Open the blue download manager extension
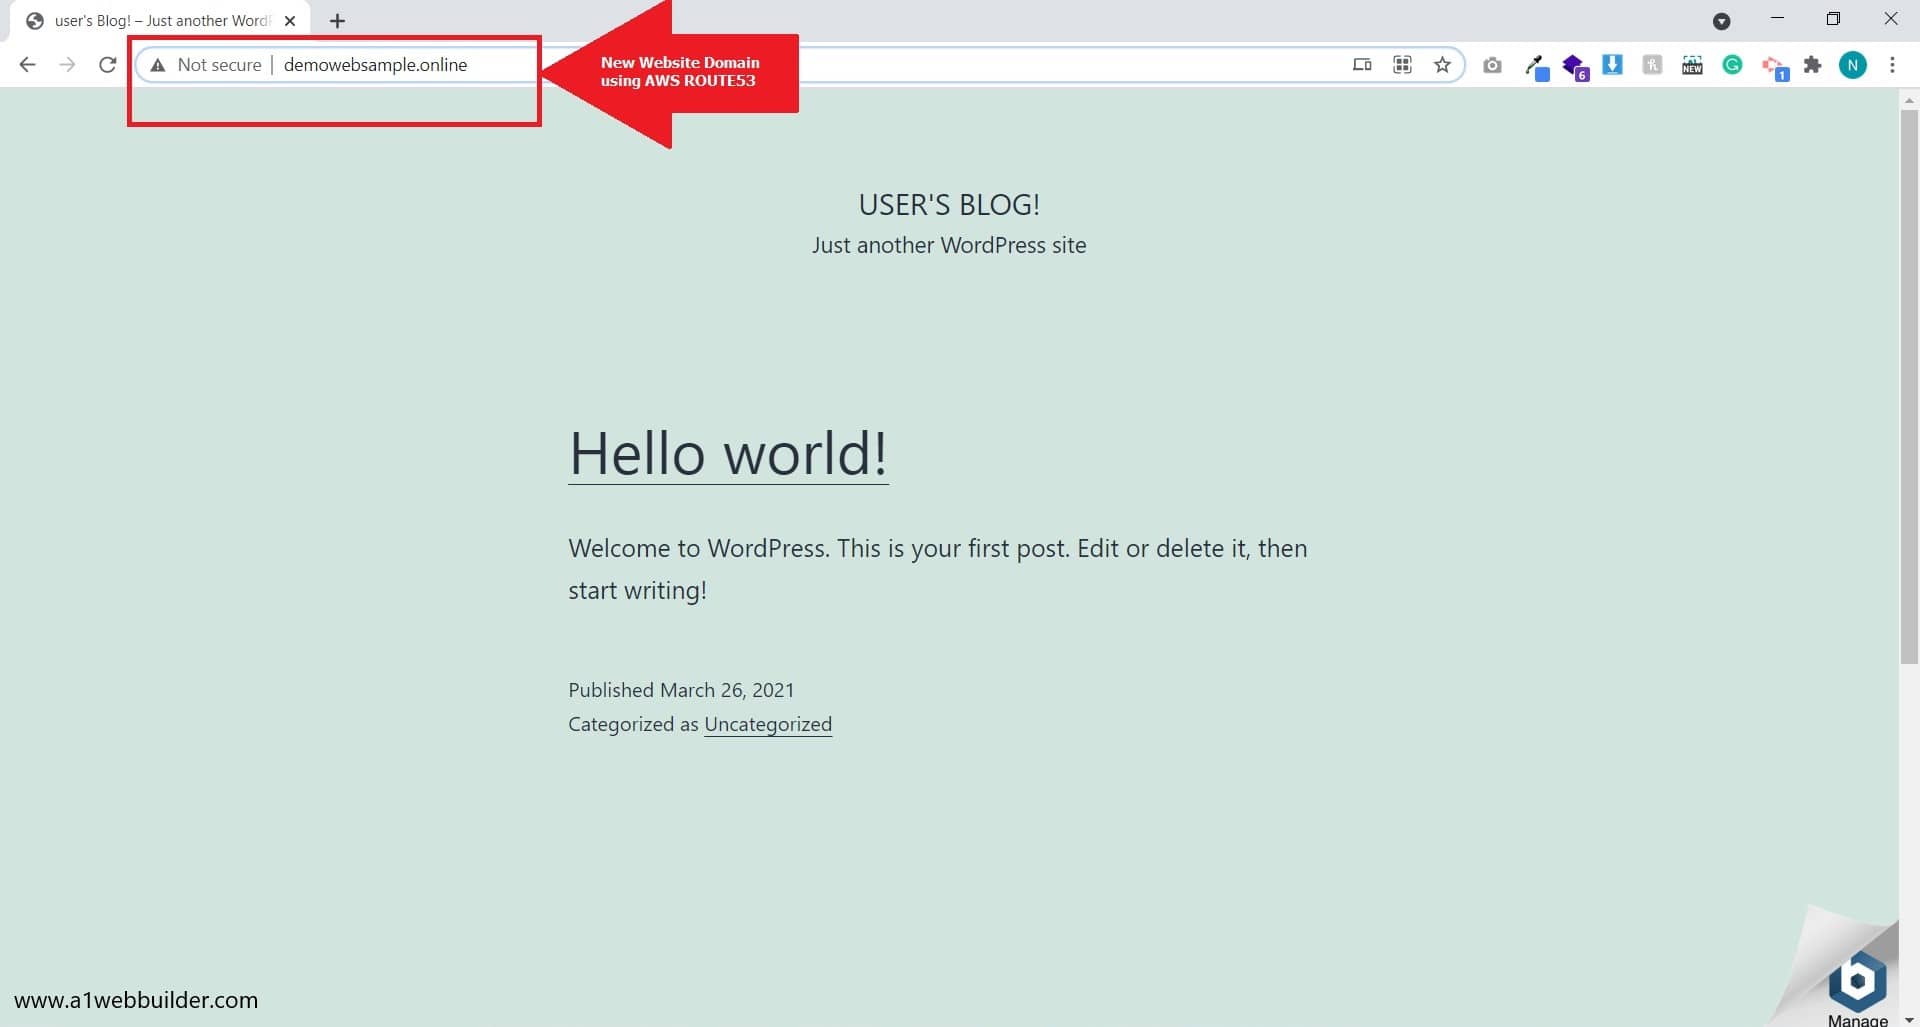The height and width of the screenshot is (1027, 1920). 1612,64
